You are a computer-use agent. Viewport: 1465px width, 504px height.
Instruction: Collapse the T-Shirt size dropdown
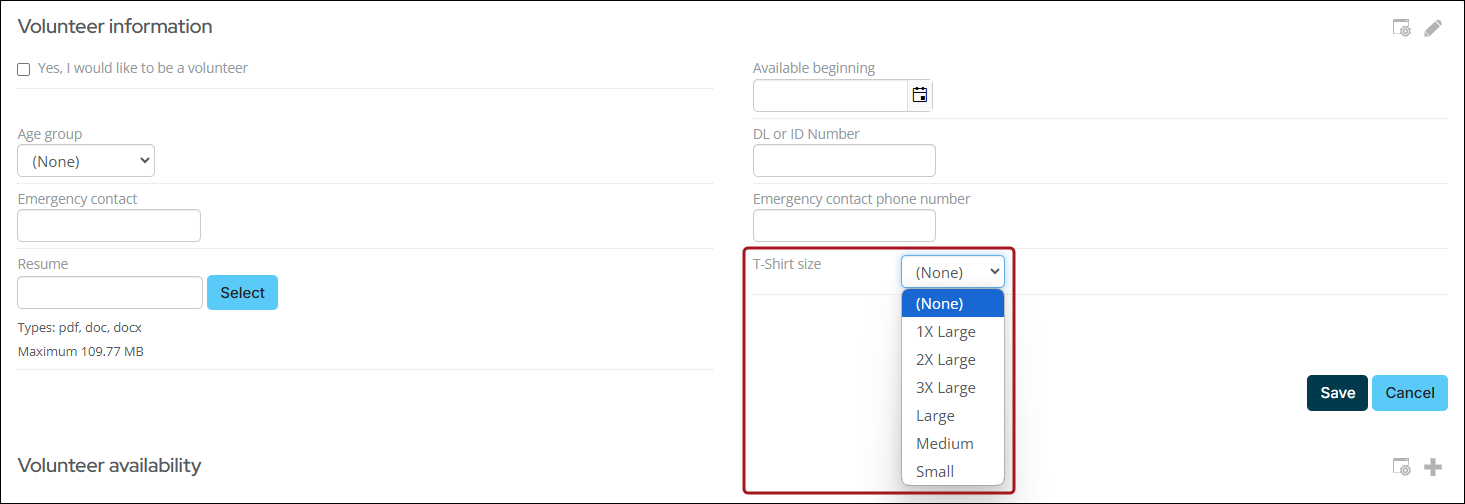952,272
